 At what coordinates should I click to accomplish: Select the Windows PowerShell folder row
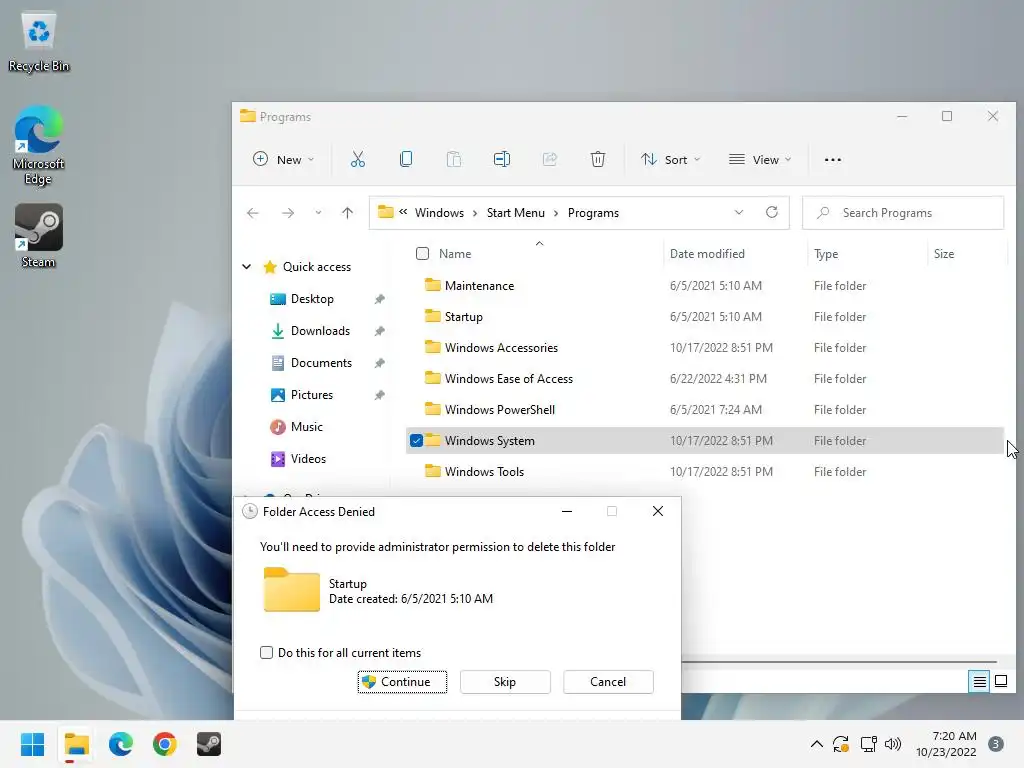(705, 409)
